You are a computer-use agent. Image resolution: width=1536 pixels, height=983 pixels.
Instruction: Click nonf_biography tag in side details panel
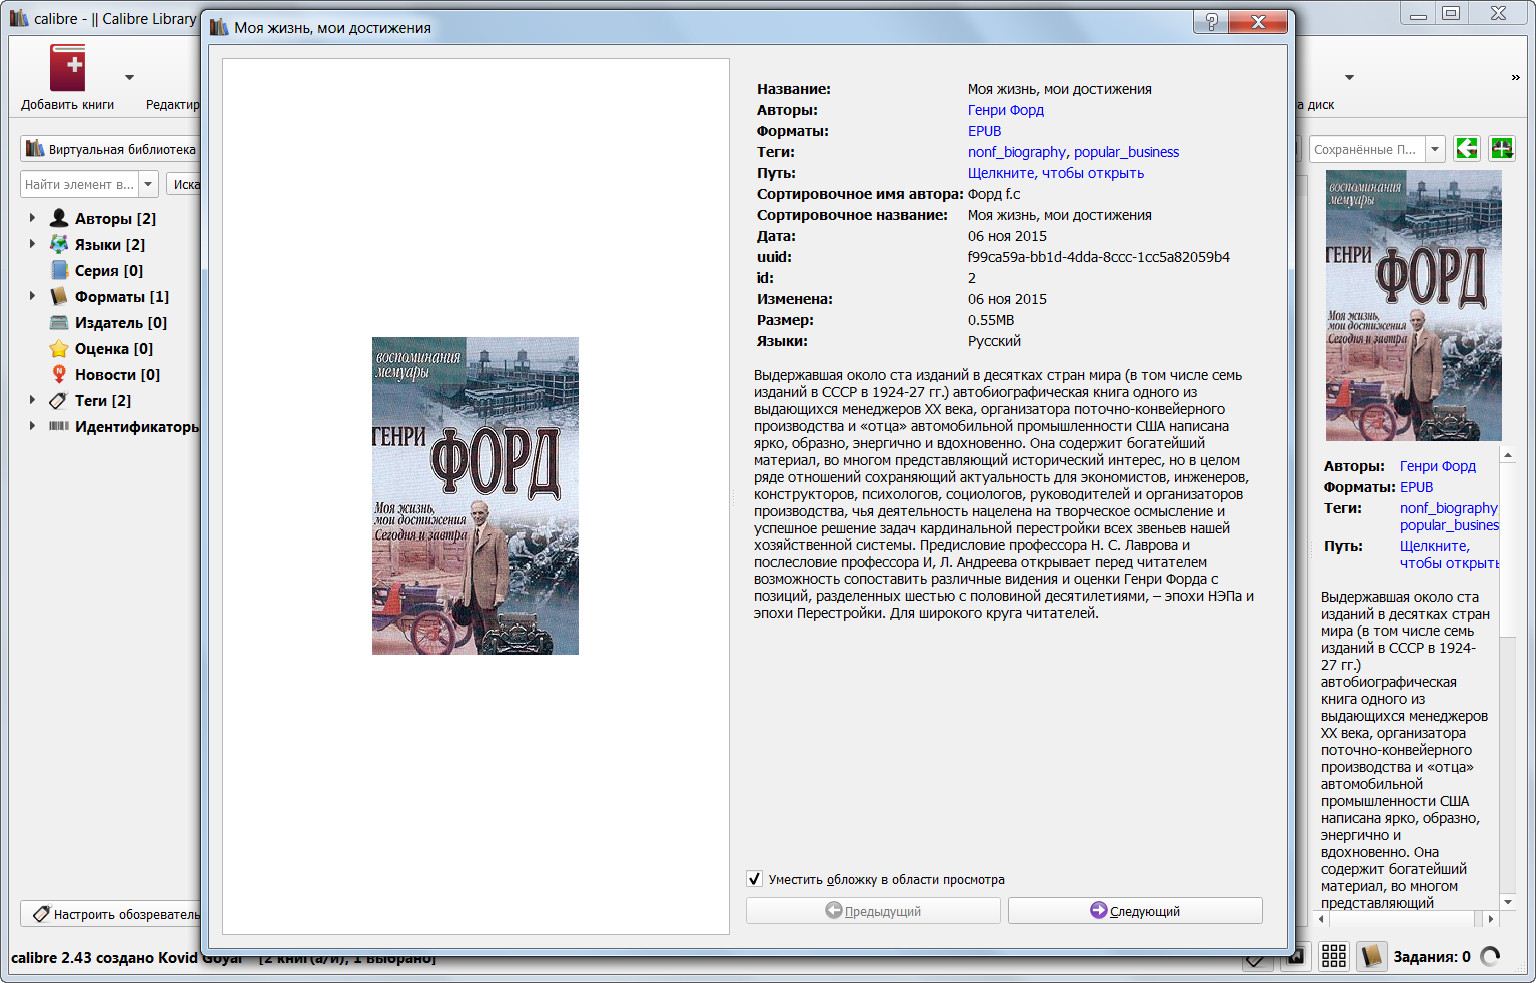pos(1449,508)
